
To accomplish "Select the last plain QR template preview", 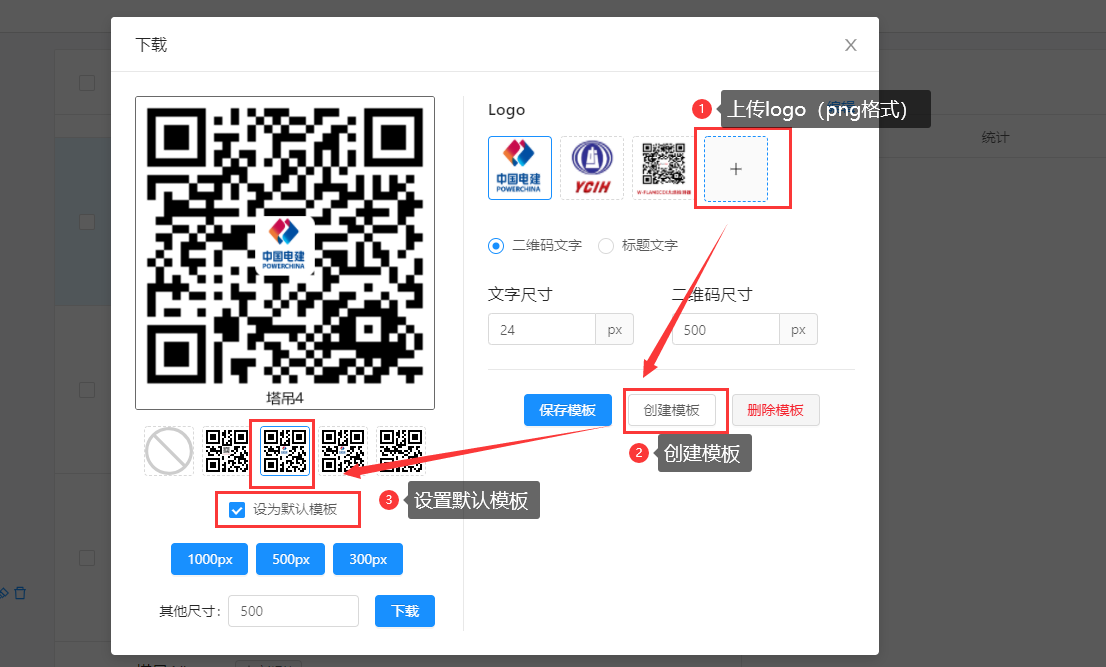I will pos(400,451).
